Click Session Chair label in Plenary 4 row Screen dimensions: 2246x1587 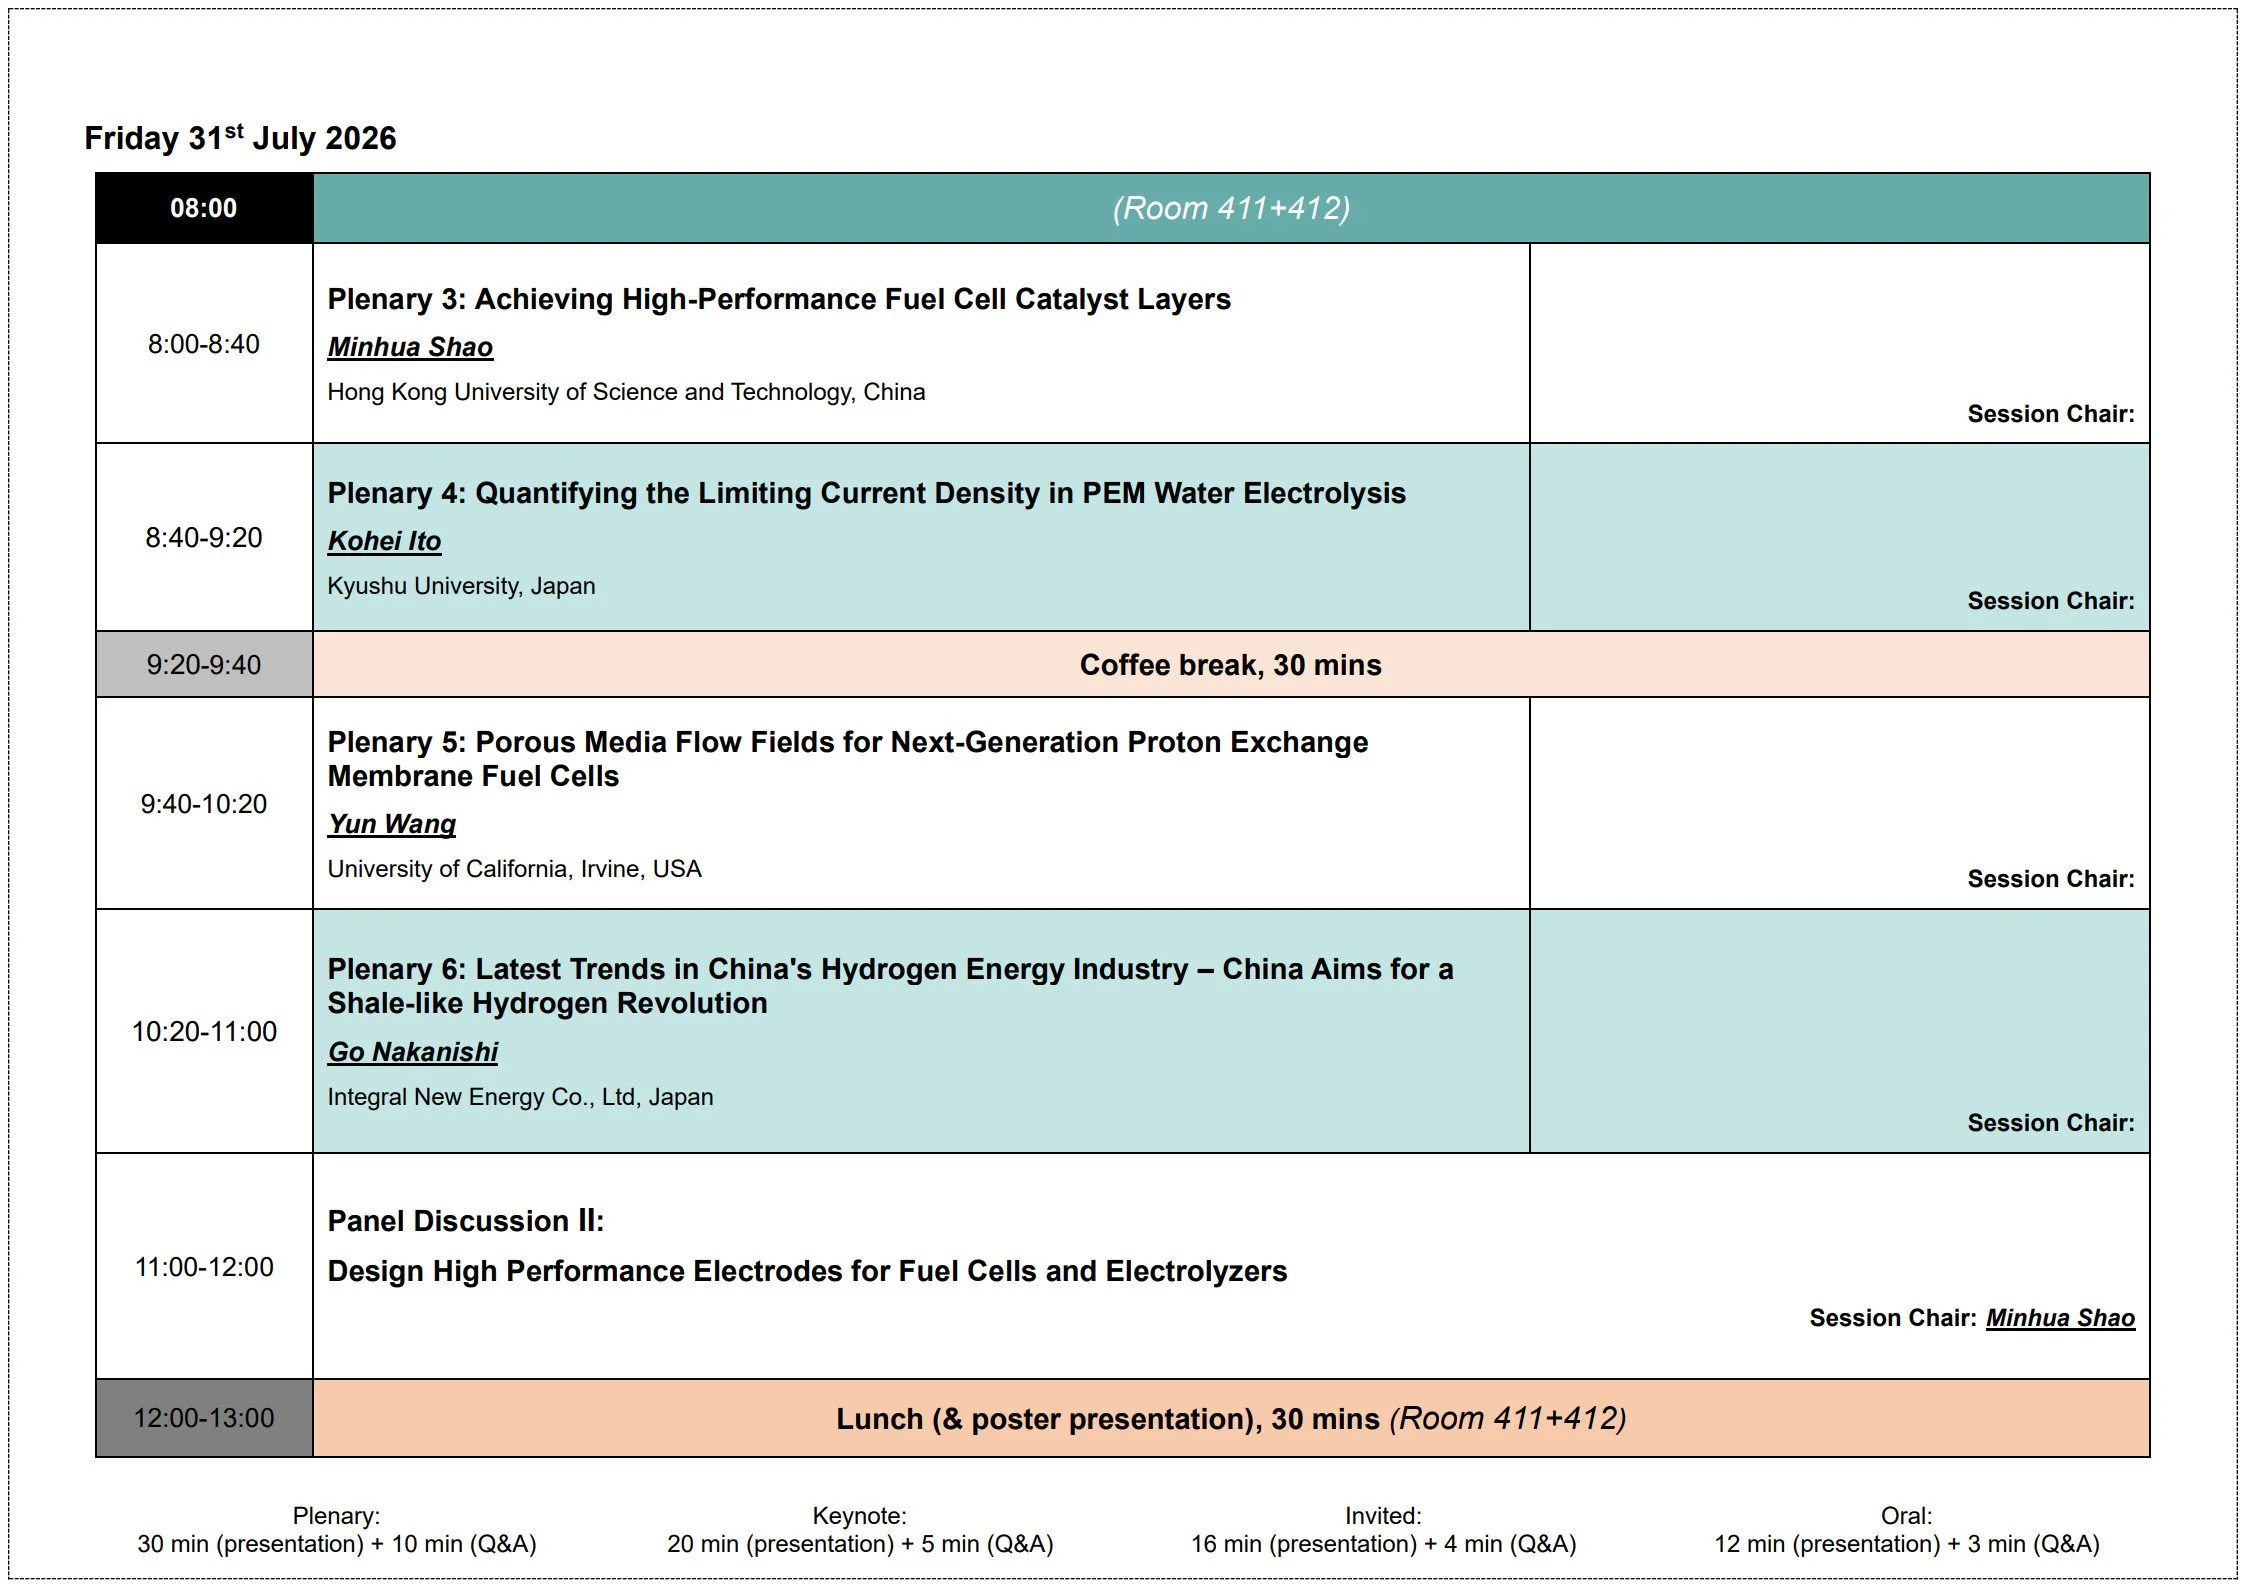(x=2050, y=601)
